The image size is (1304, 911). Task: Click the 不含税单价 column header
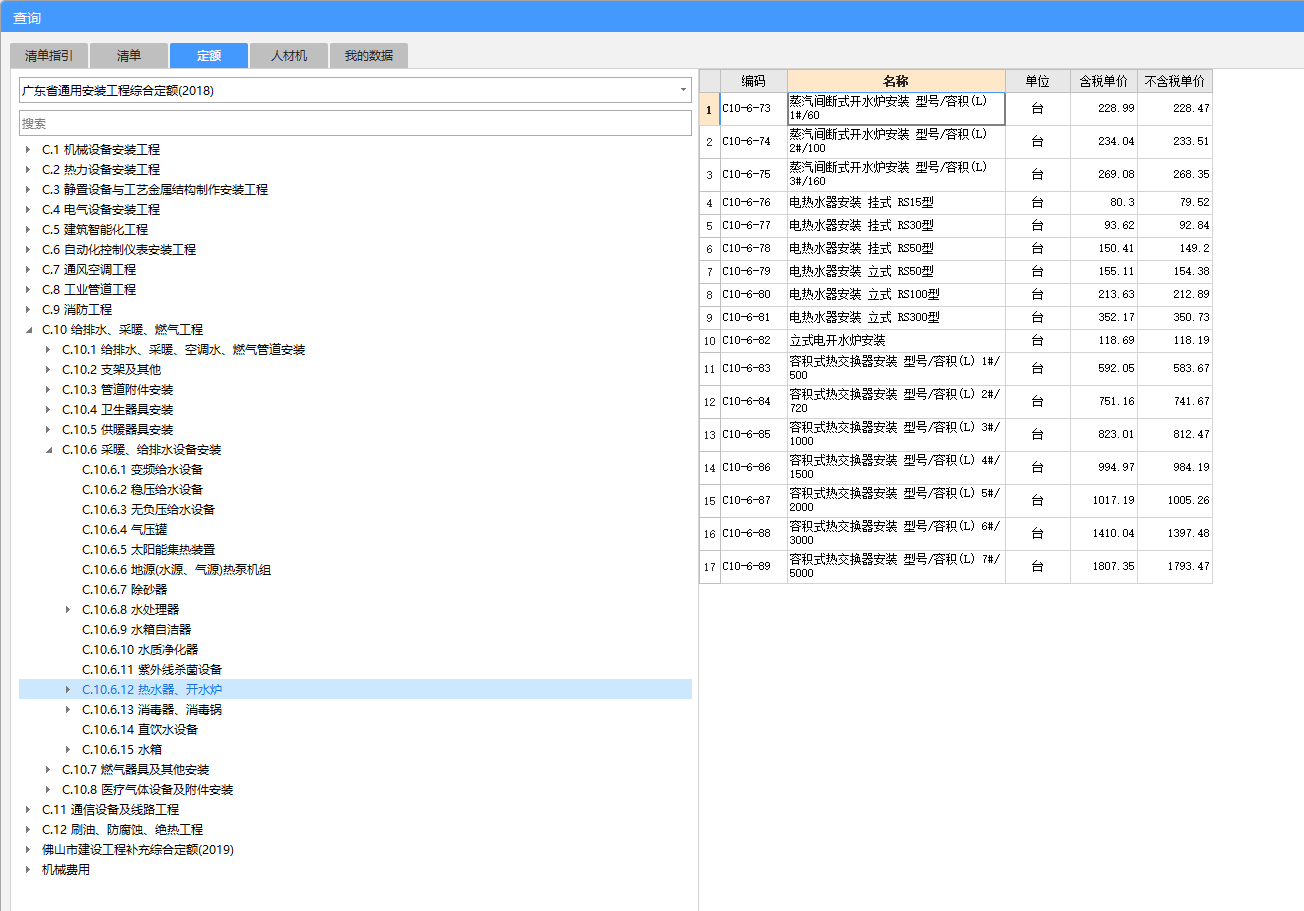(1174, 81)
